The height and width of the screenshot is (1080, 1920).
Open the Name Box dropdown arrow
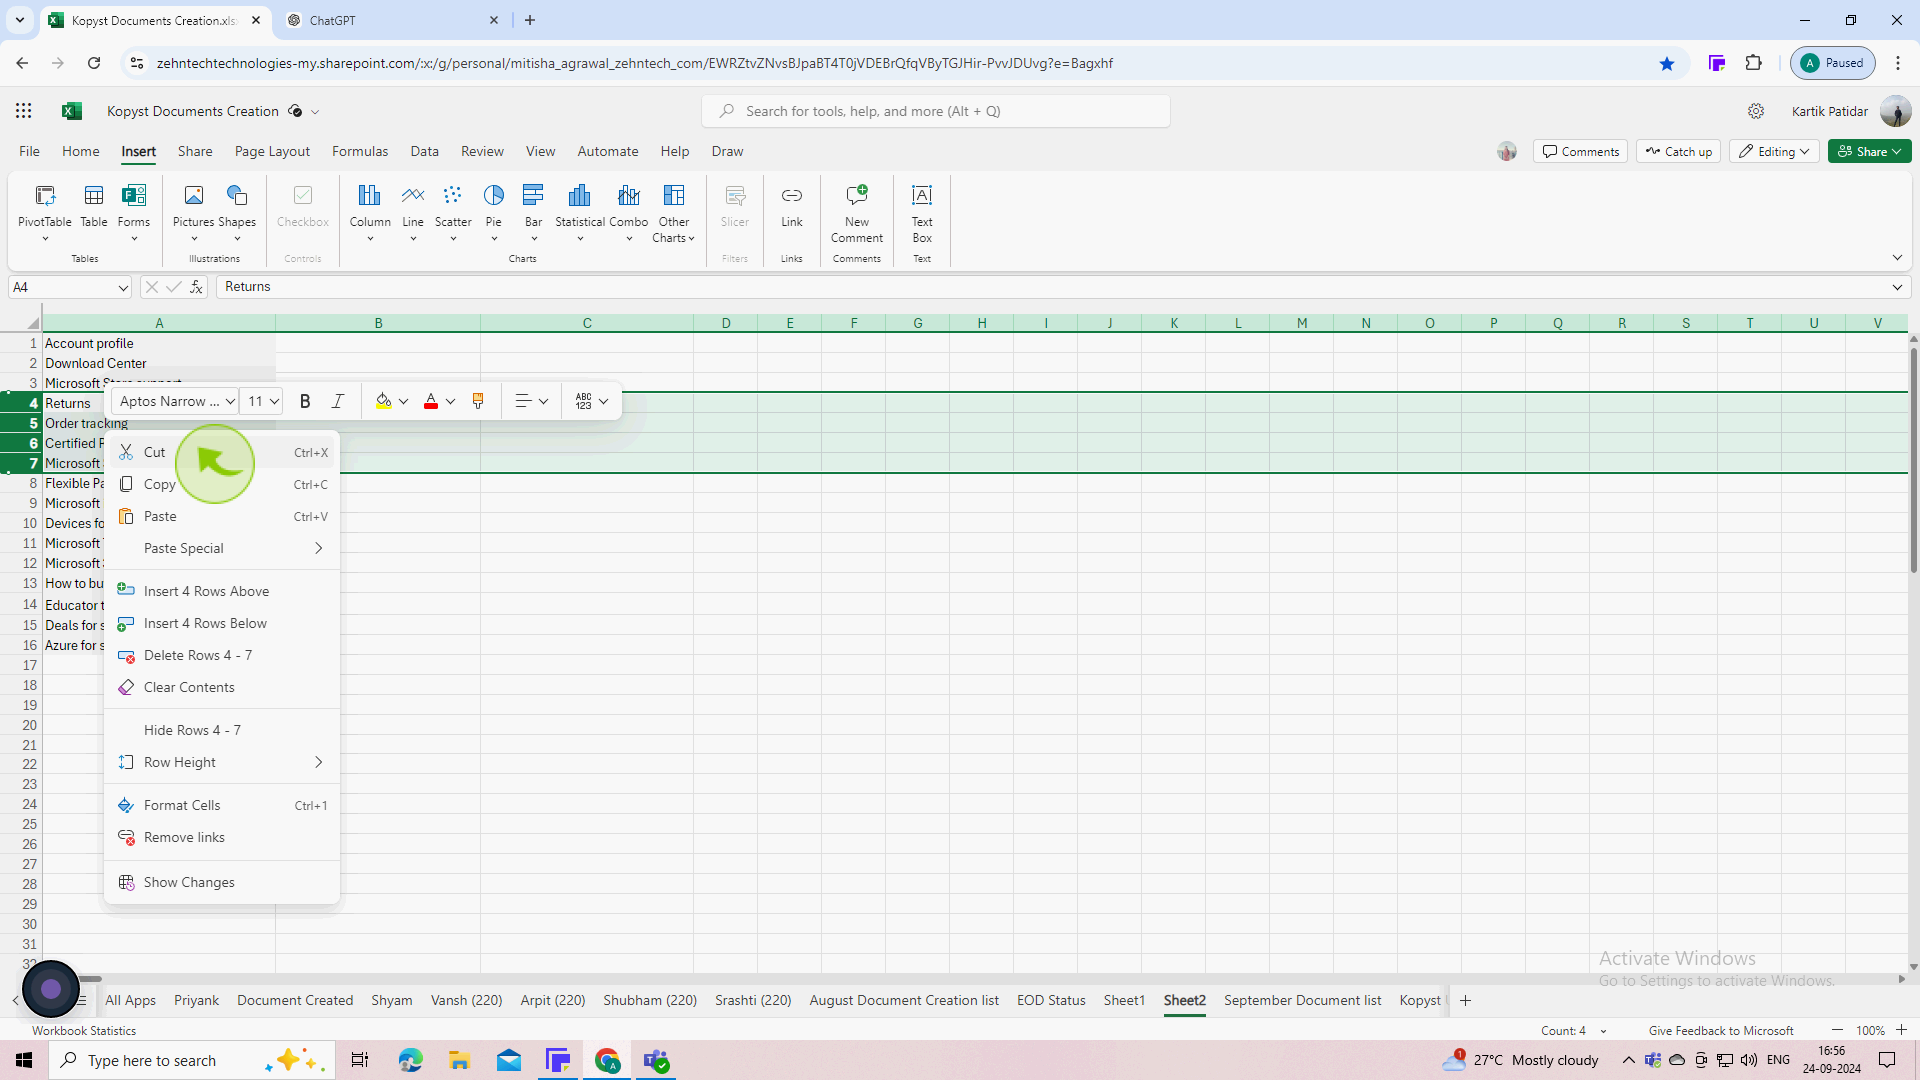[x=123, y=288]
